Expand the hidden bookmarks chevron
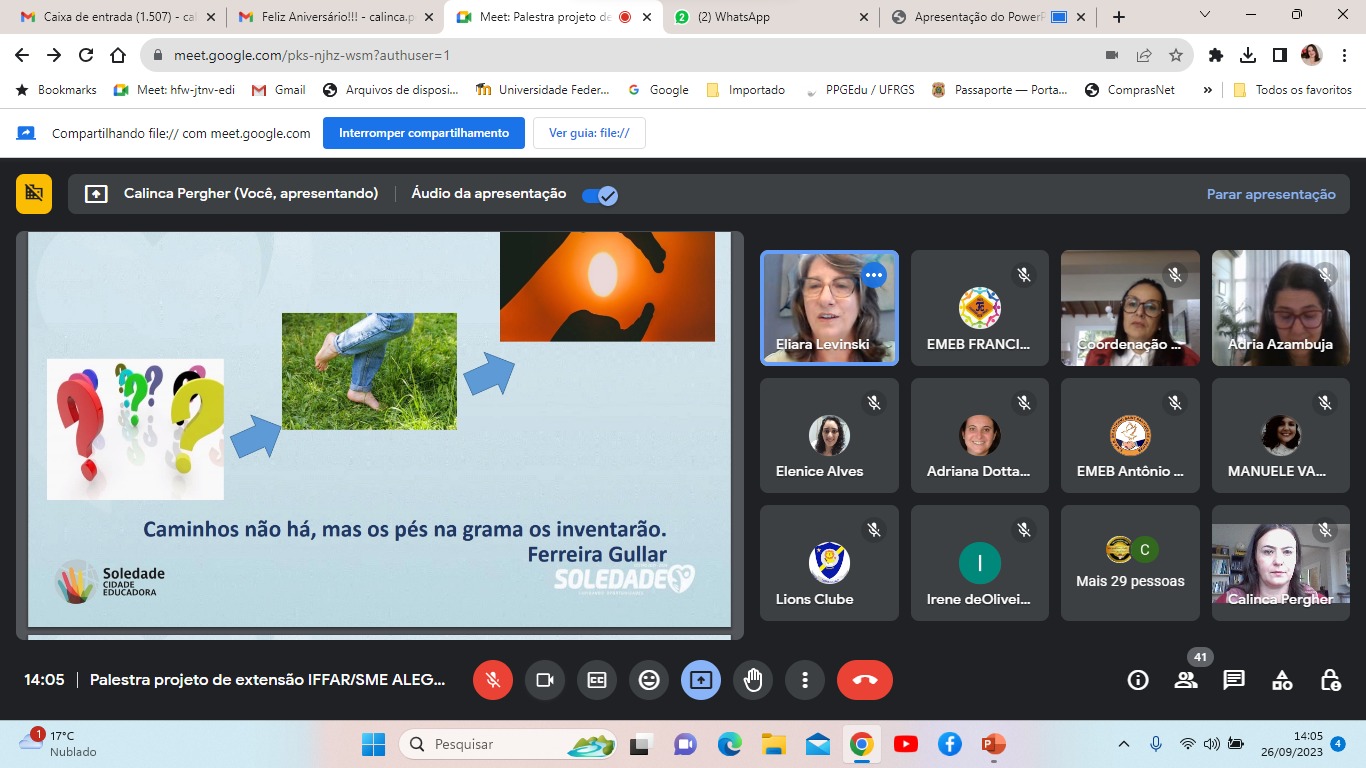Screen dimensions: 1366x768 point(1207,90)
